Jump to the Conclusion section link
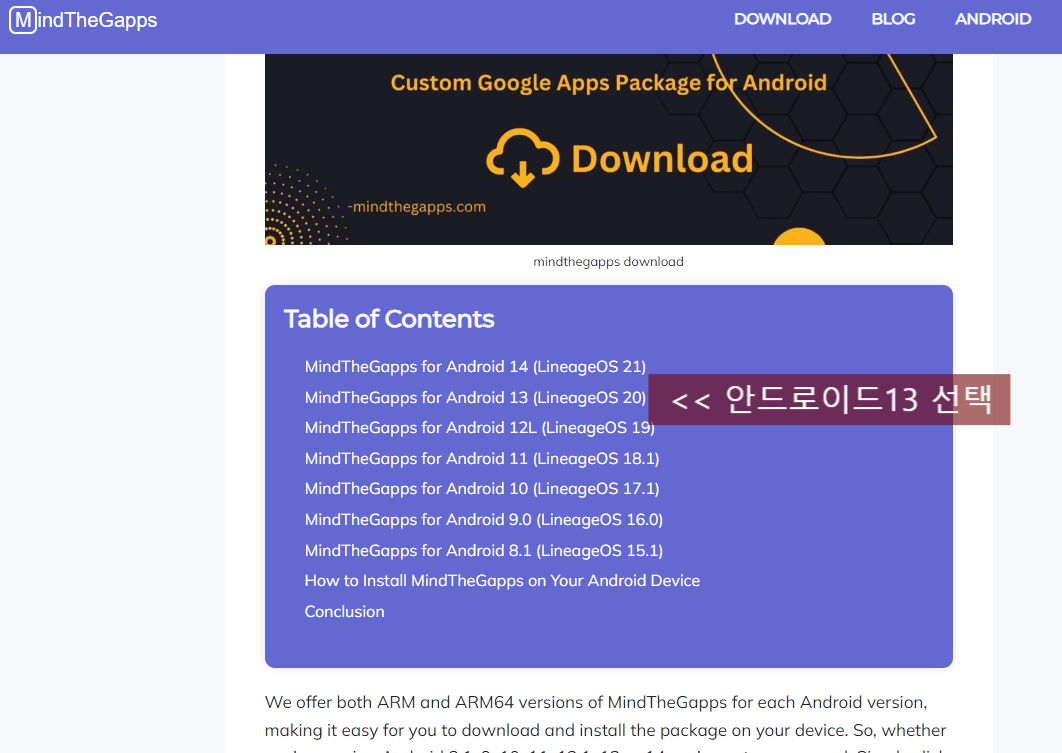This screenshot has width=1062, height=753. pos(344,611)
